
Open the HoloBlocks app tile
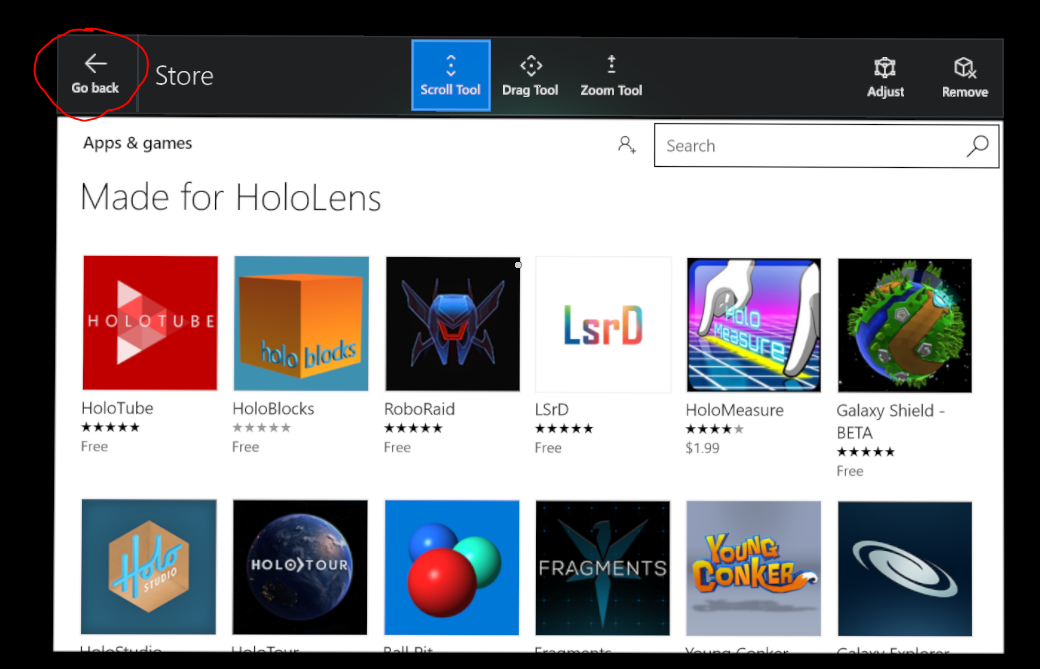click(x=301, y=324)
